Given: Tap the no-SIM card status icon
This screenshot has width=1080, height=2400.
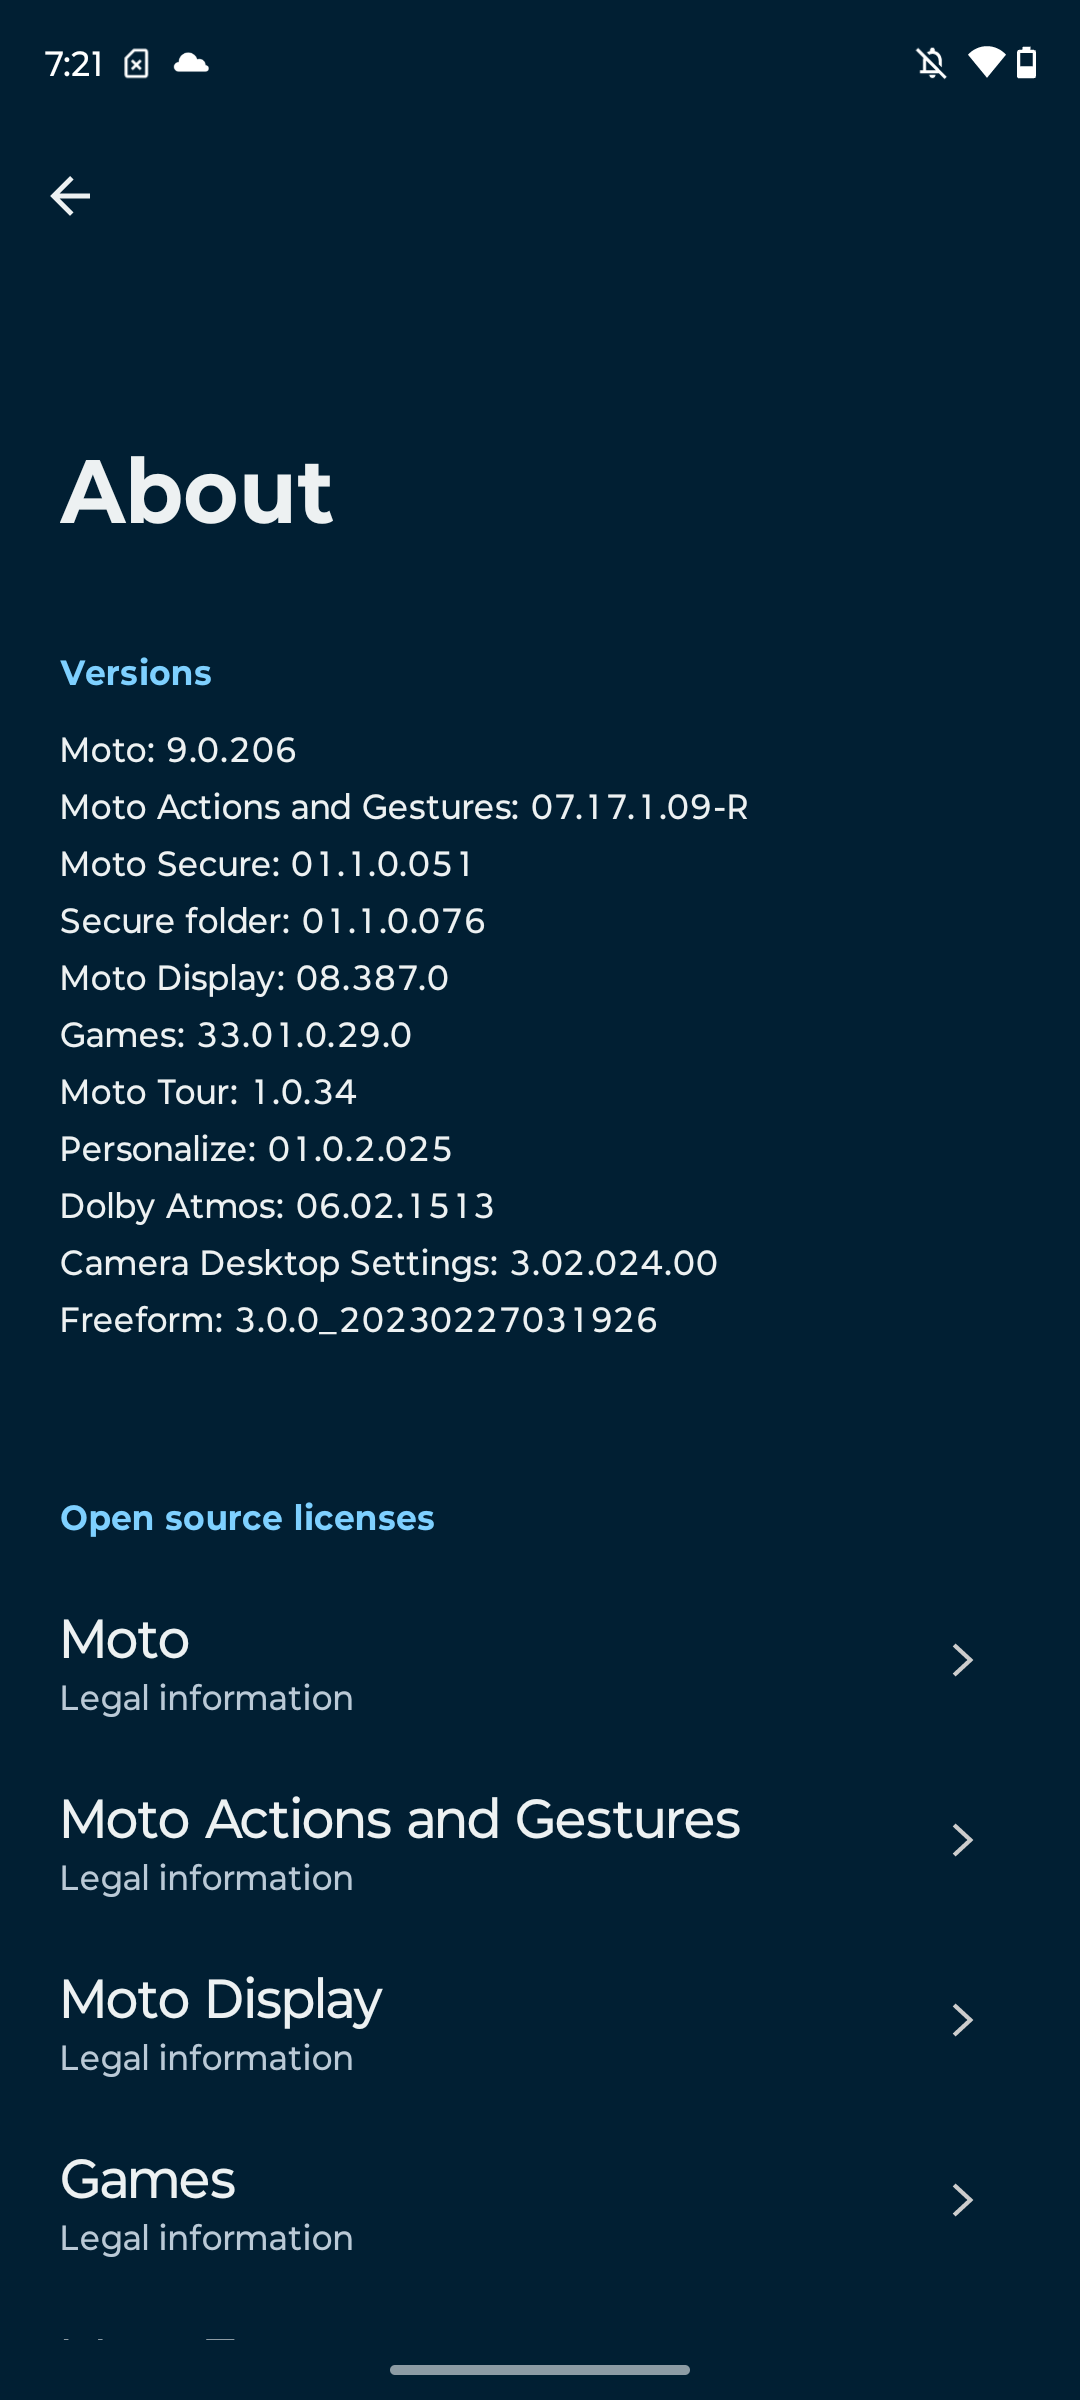Looking at the screenshot, I should click(x=136, y=64).
